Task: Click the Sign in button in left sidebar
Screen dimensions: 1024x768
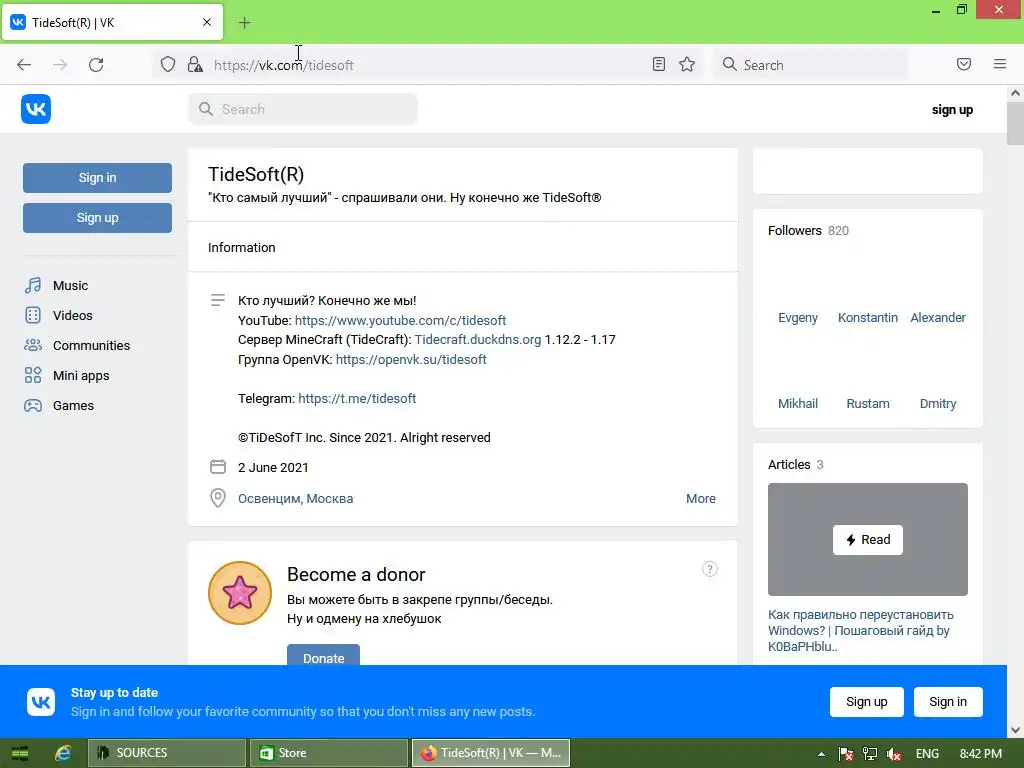Action: click(97, 178)
